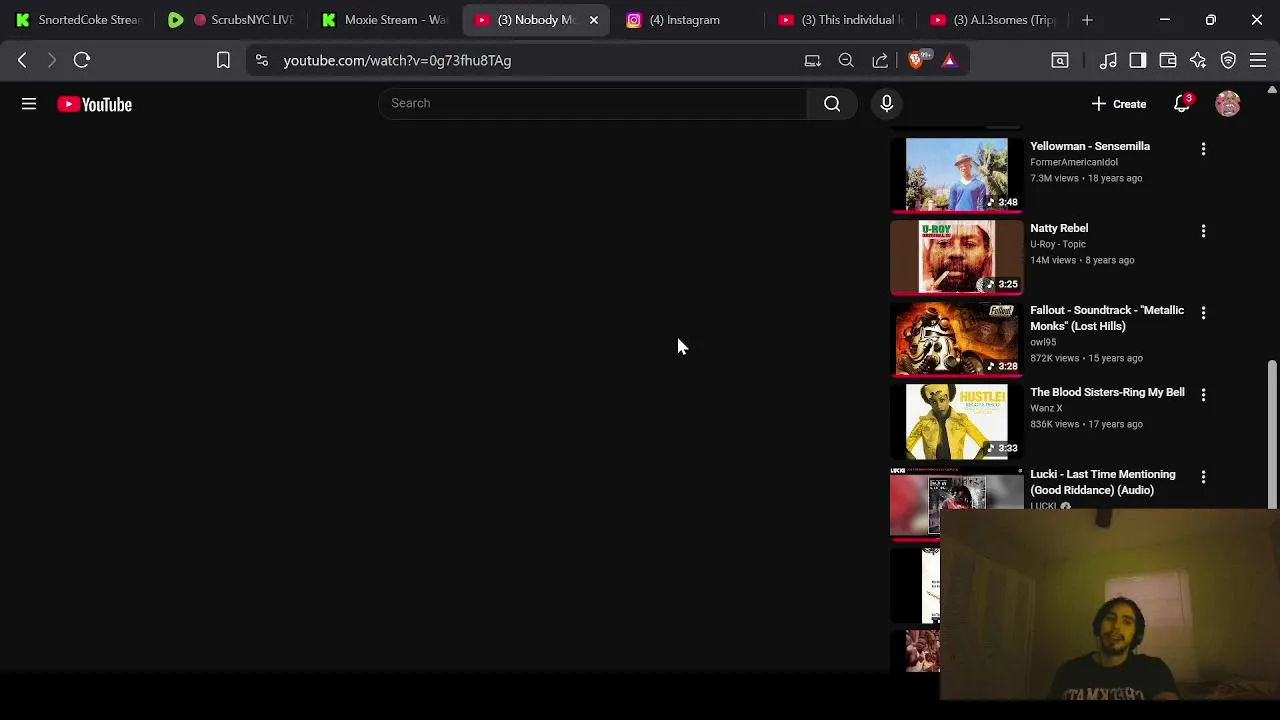Switch to A.I.3somes tab
Screen dimensions: 1280x720
(x=992, y=20)
